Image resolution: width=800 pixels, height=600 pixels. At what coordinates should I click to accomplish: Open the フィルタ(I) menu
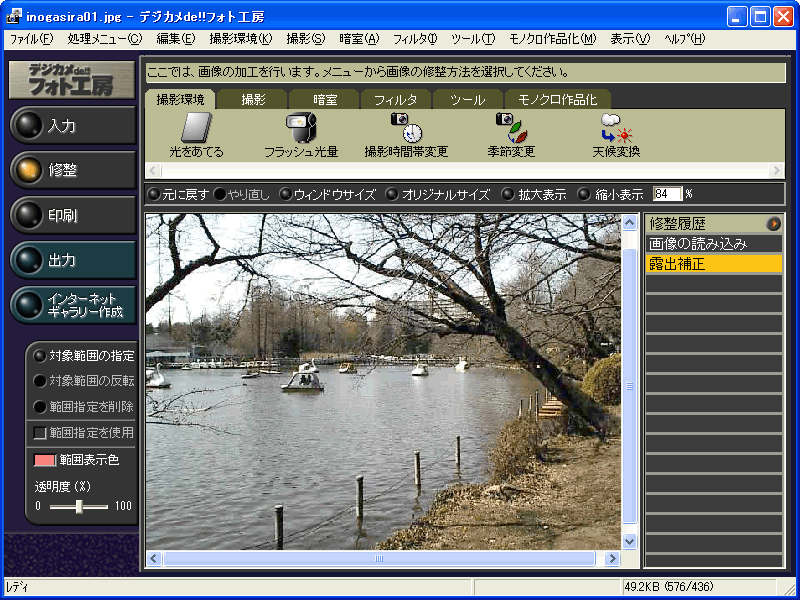pos(415,39)
